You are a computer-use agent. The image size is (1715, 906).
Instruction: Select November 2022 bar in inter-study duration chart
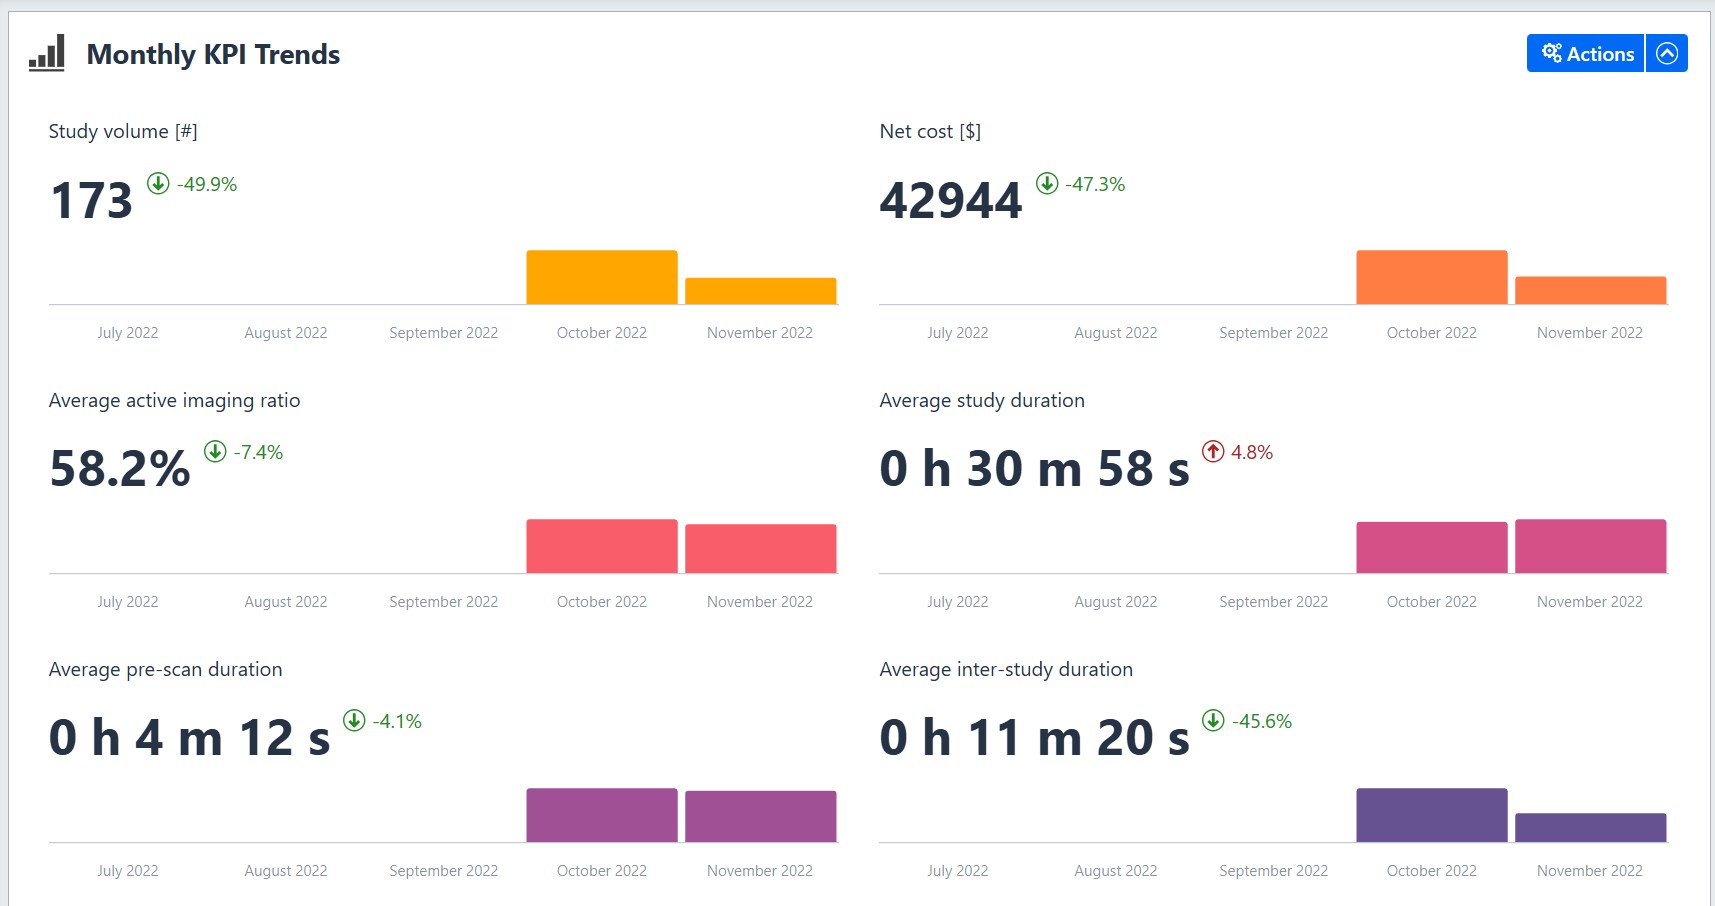1590,827
